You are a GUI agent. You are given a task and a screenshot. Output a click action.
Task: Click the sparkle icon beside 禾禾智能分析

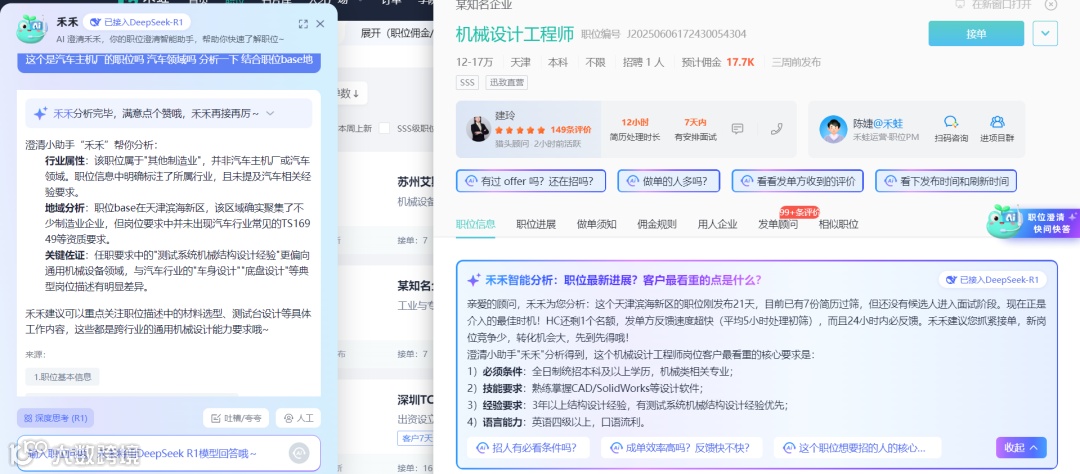[x=474, y=280]
